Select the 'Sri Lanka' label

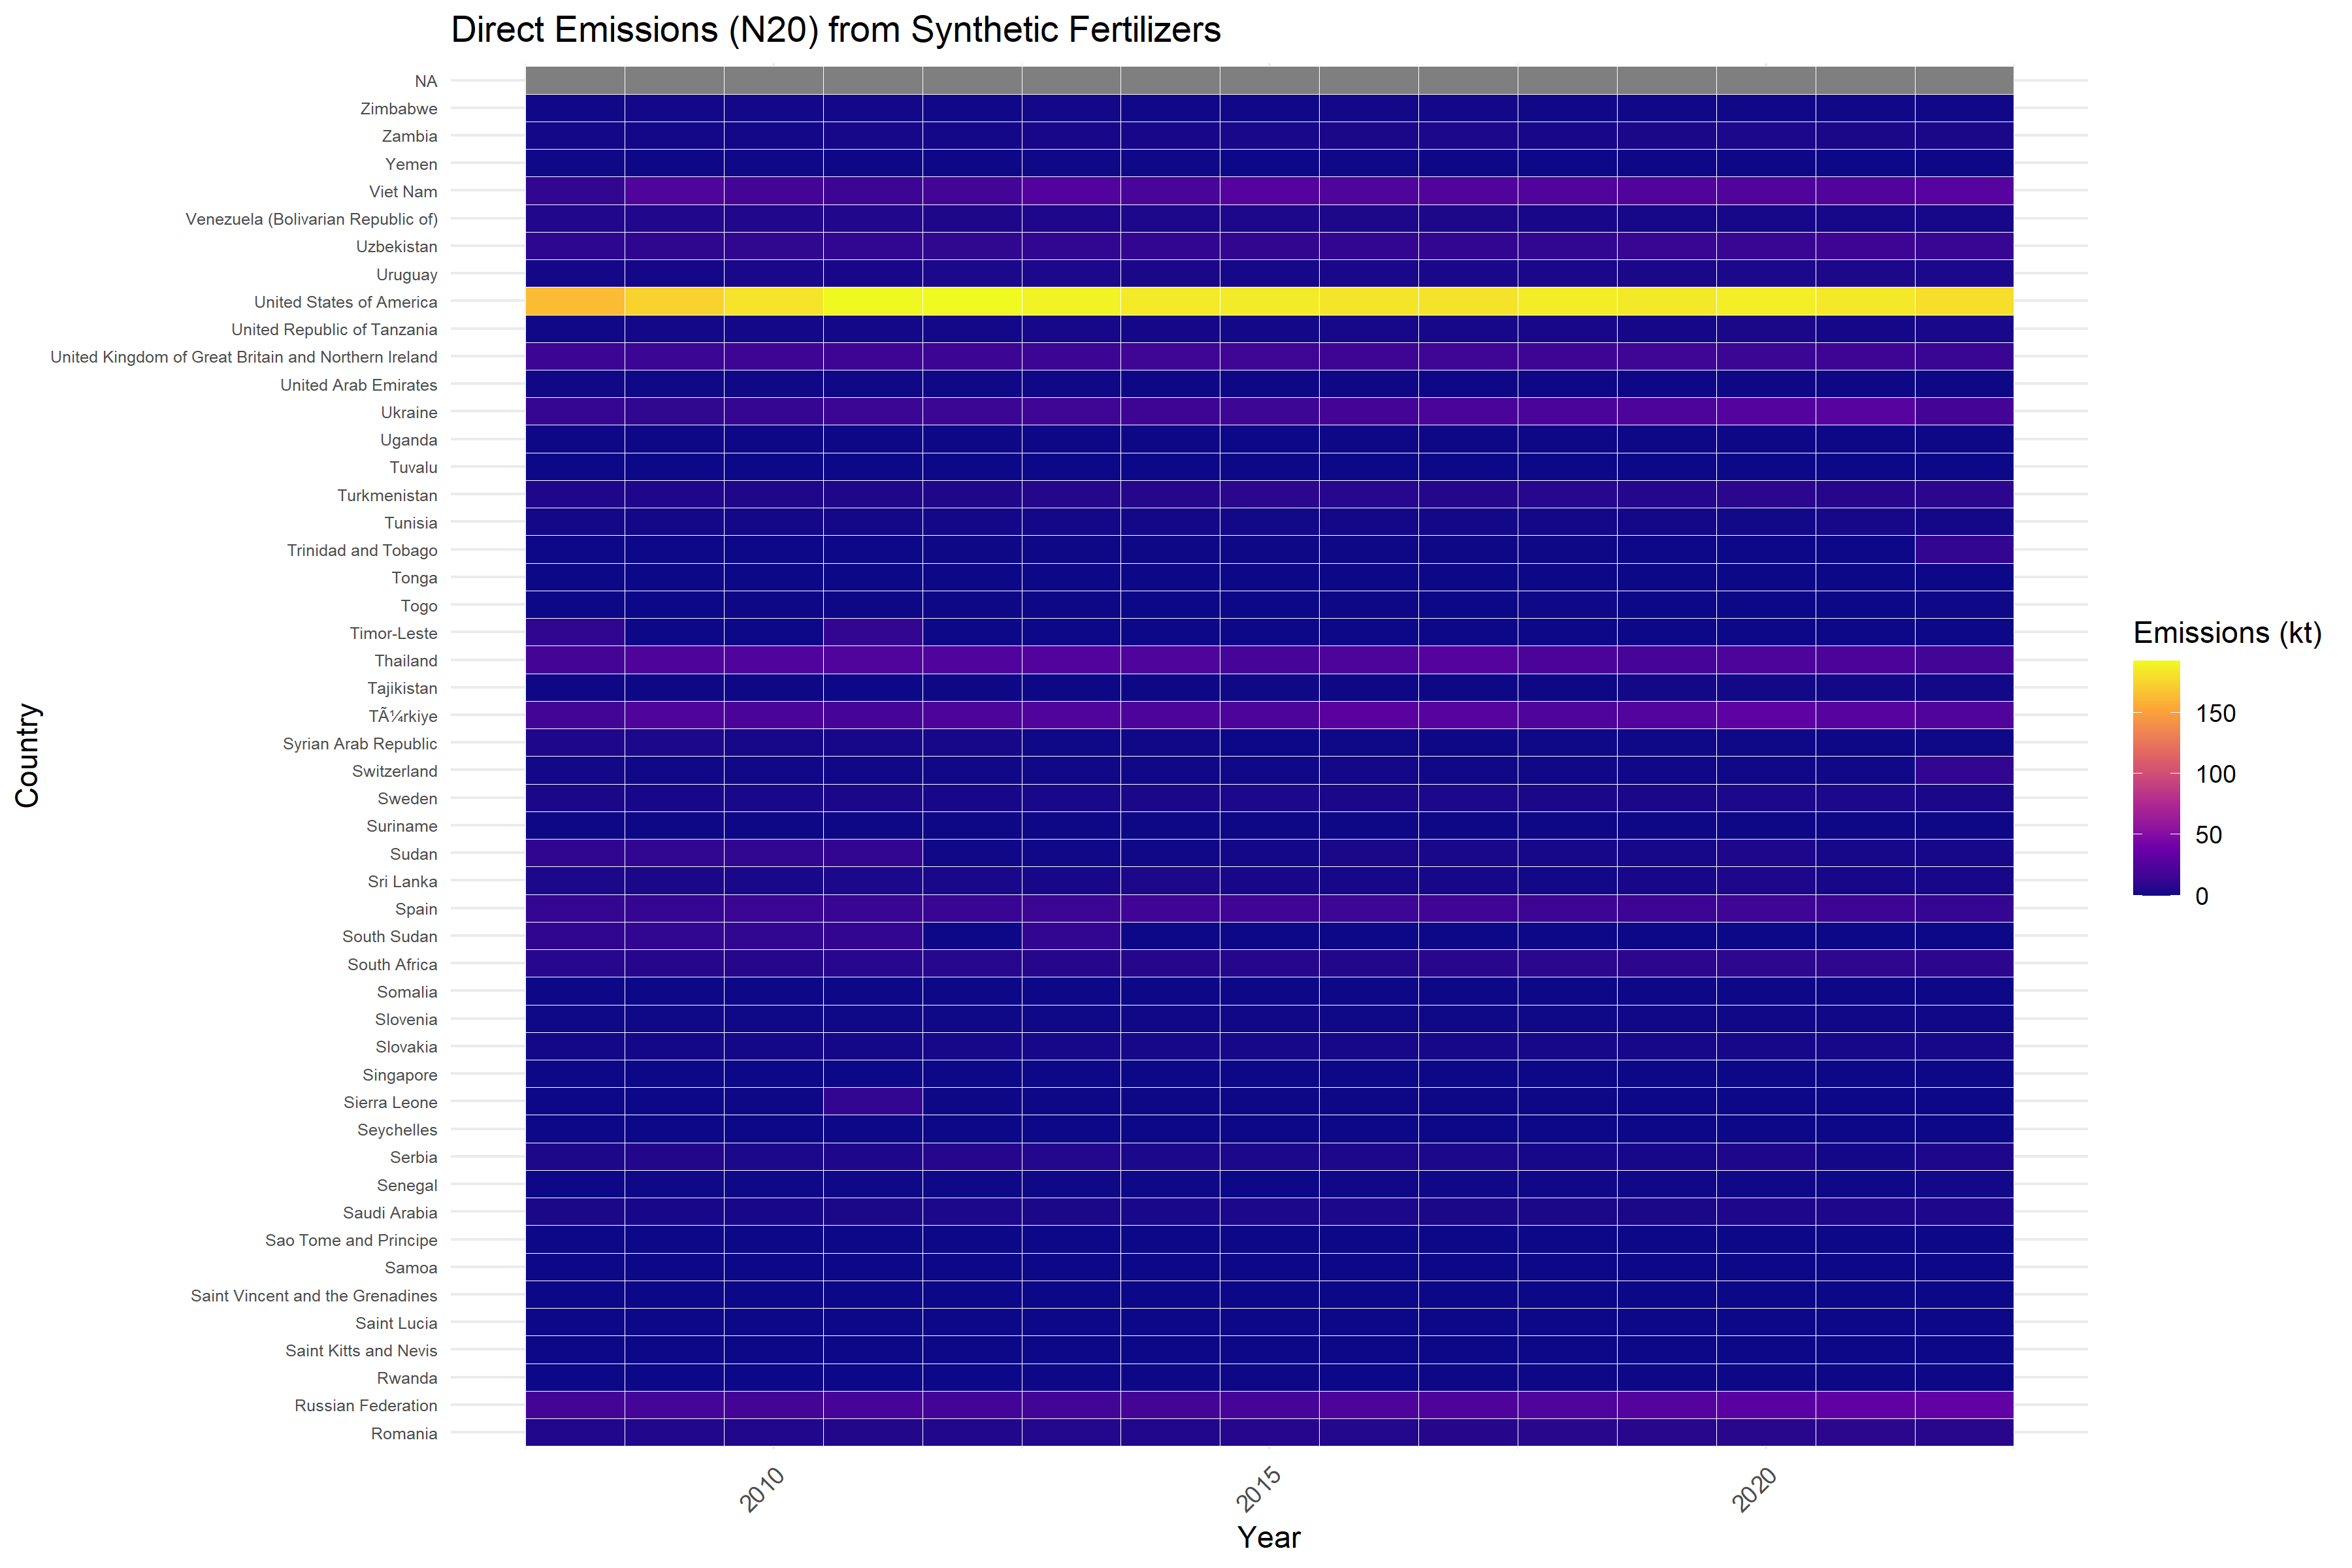(403, 882)
